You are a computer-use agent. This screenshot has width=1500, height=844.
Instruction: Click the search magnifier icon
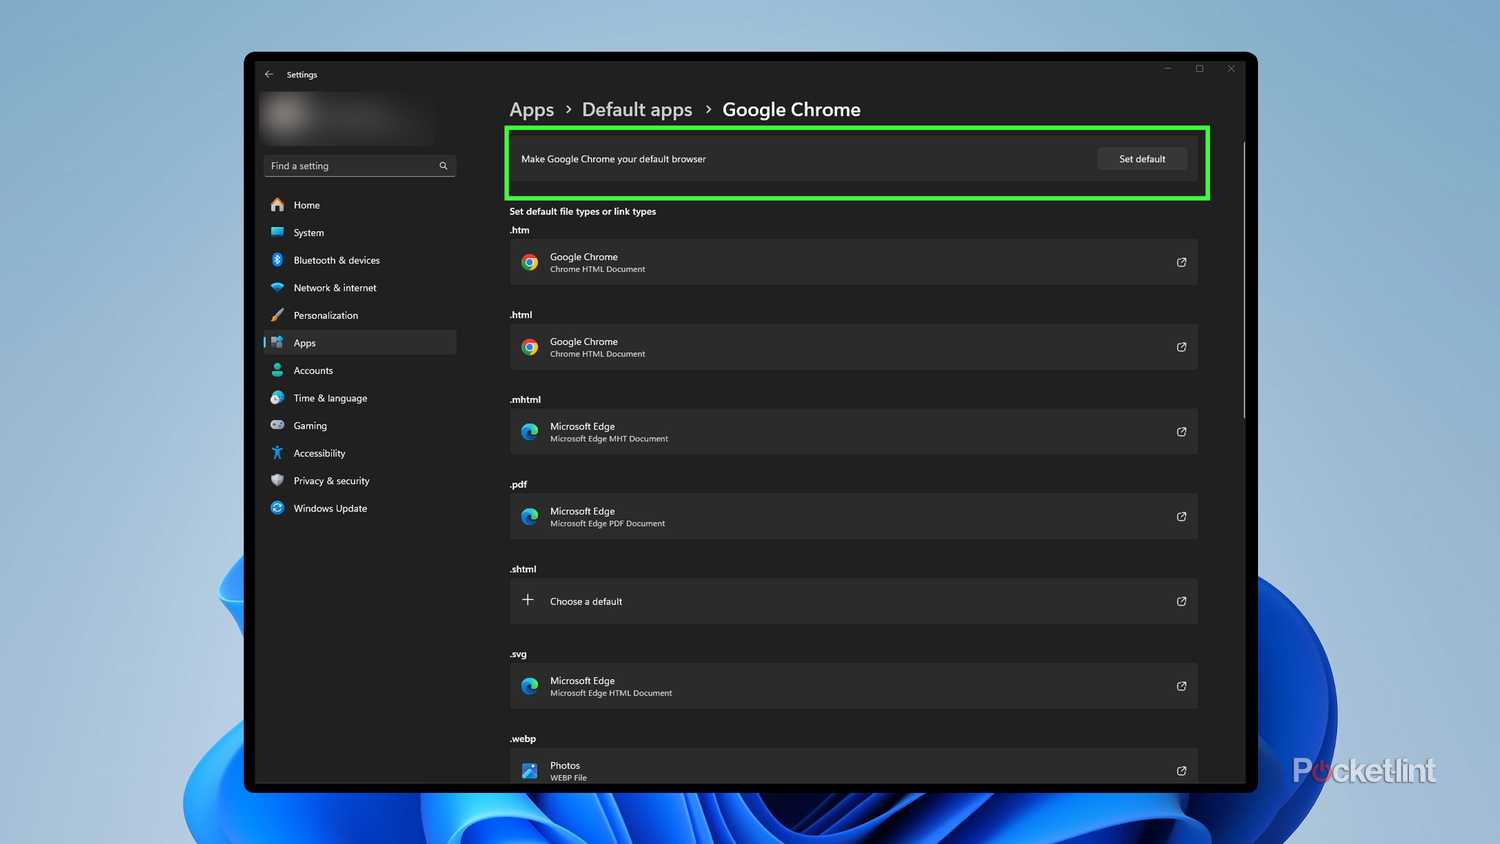(x=443, y=166)
